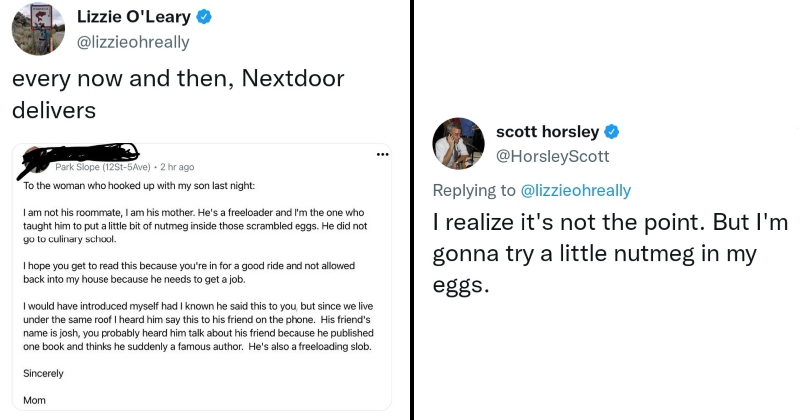
Task: Open the three-dot menu on Nextdoor post
Action: click(382, 155)
